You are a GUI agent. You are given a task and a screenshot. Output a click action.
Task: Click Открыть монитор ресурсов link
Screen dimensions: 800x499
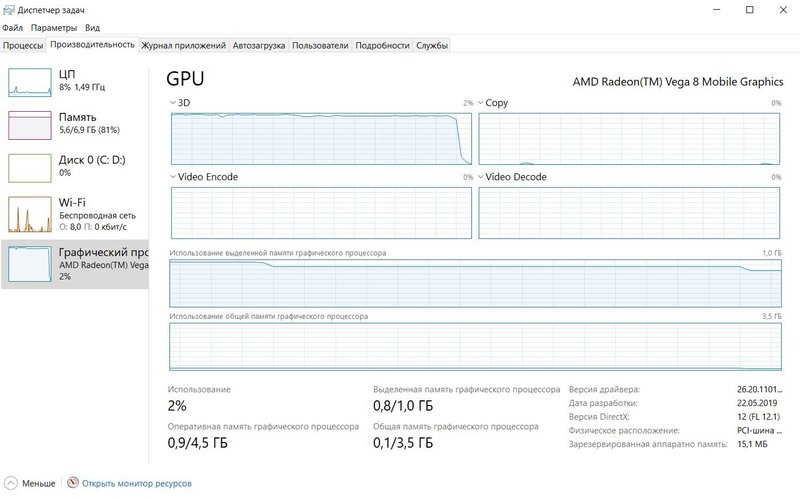137,483
